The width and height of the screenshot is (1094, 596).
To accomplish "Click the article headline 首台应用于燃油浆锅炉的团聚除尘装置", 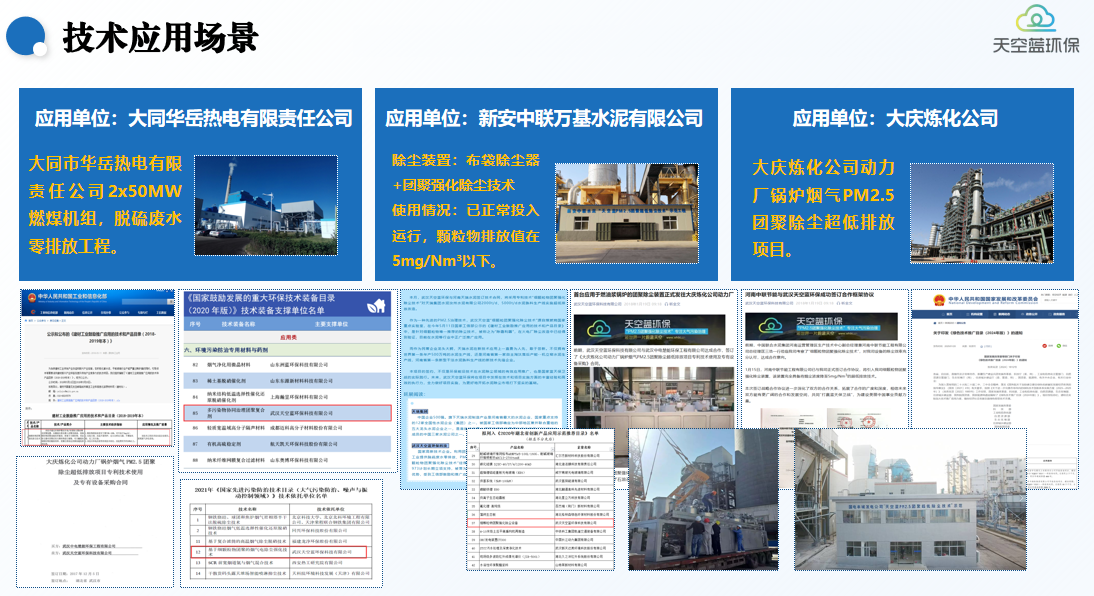I will tap(653, 295).
